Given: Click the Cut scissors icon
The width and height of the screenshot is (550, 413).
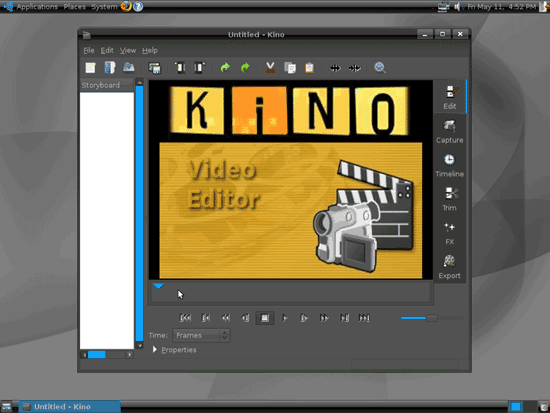Looking at the screenshot, I should click(x=270, y=67).
